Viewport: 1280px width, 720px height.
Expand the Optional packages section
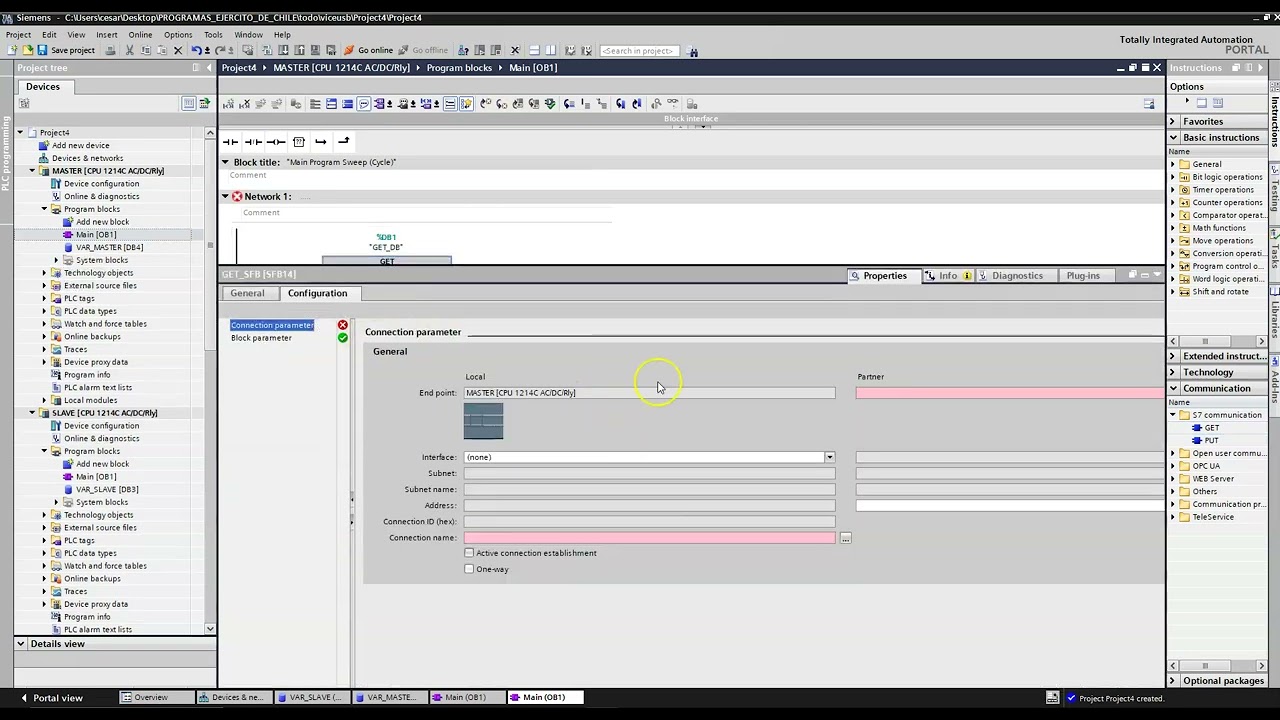[x=1216, y=681]
